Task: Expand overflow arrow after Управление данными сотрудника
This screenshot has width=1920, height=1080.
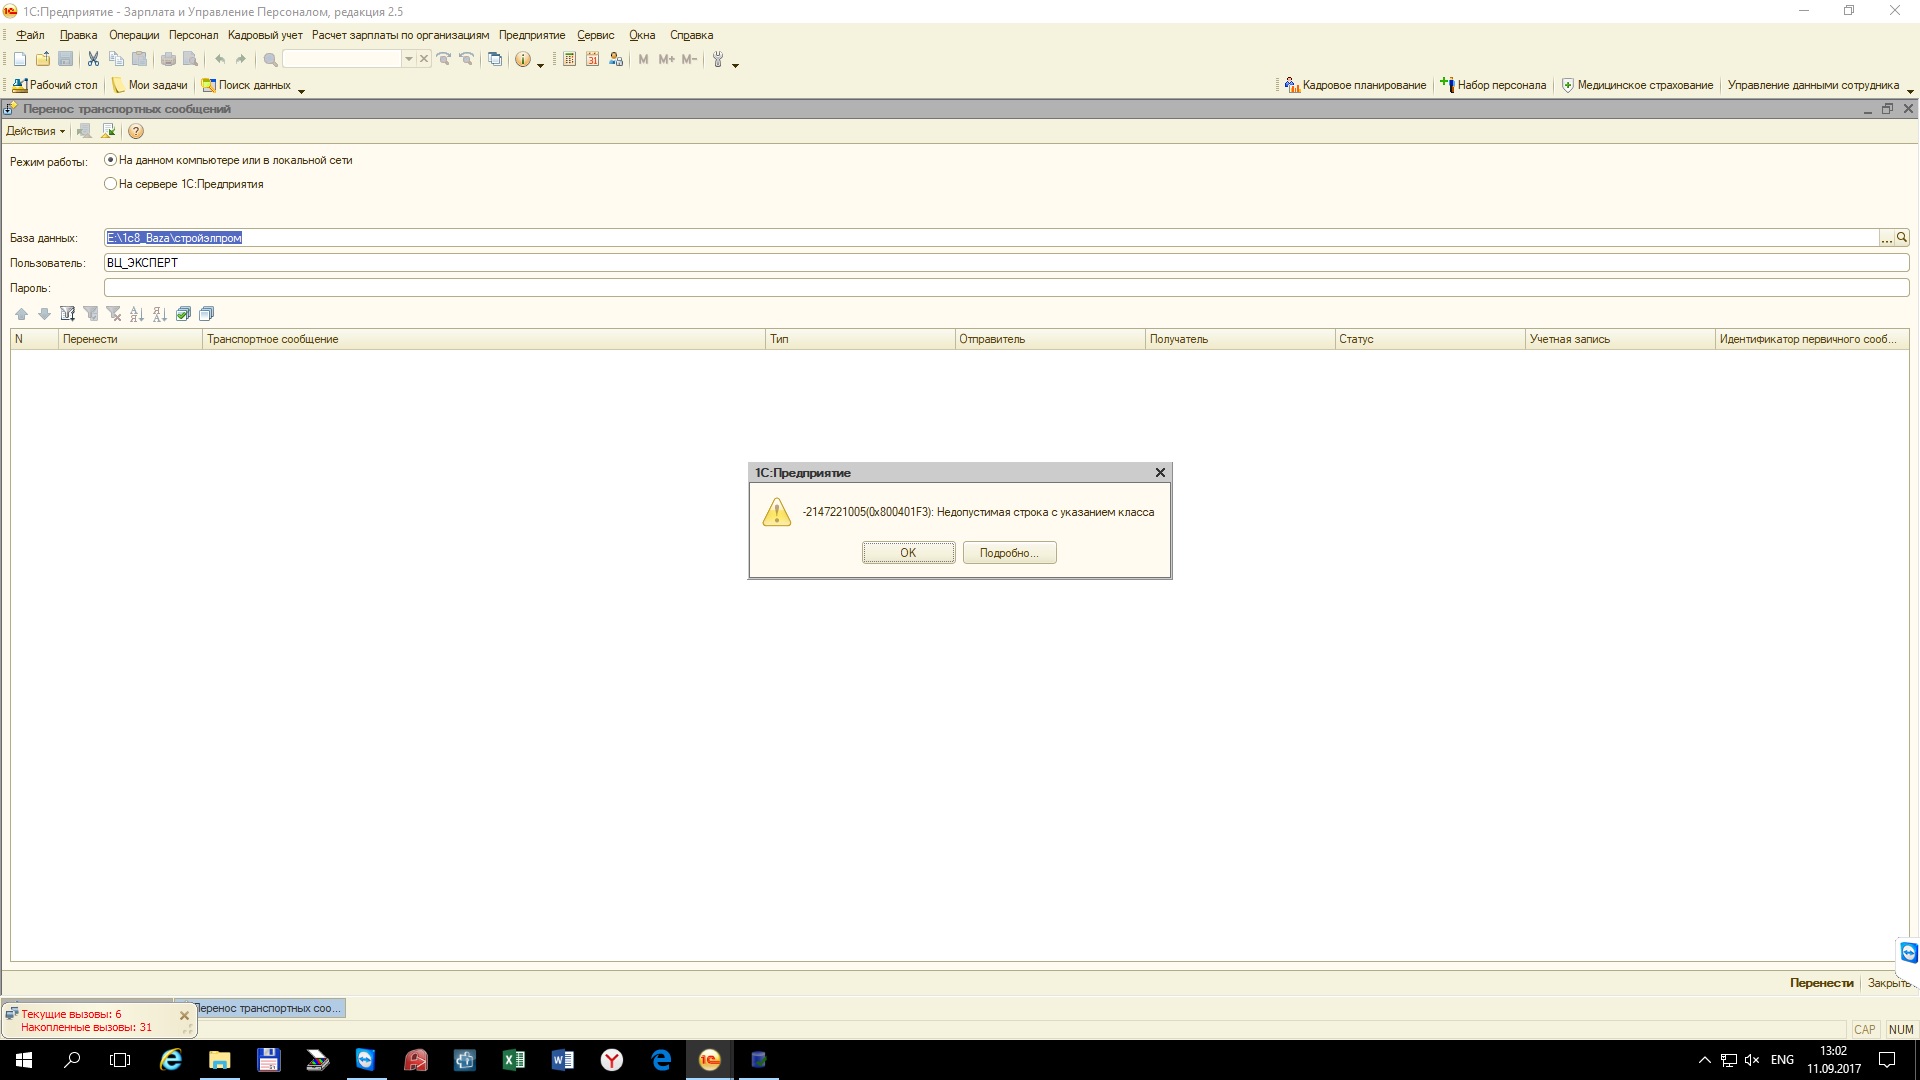Action: pyautogui.click(x=1910, y=90)
